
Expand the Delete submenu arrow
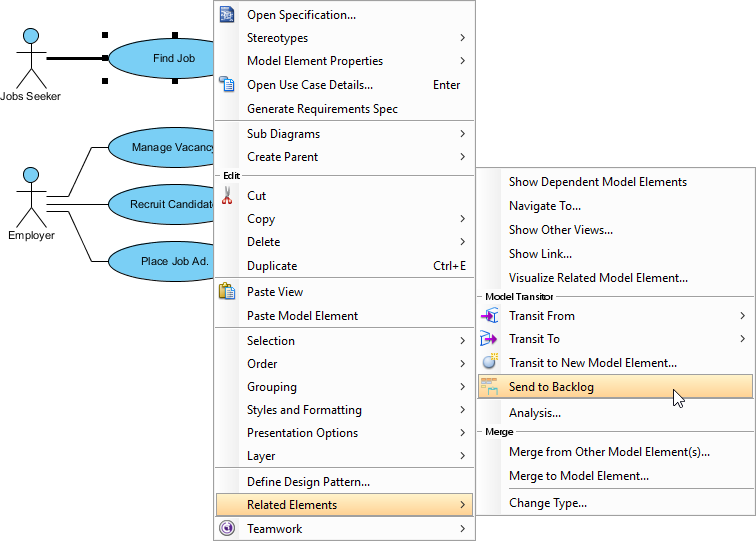[x=462, y=242]
